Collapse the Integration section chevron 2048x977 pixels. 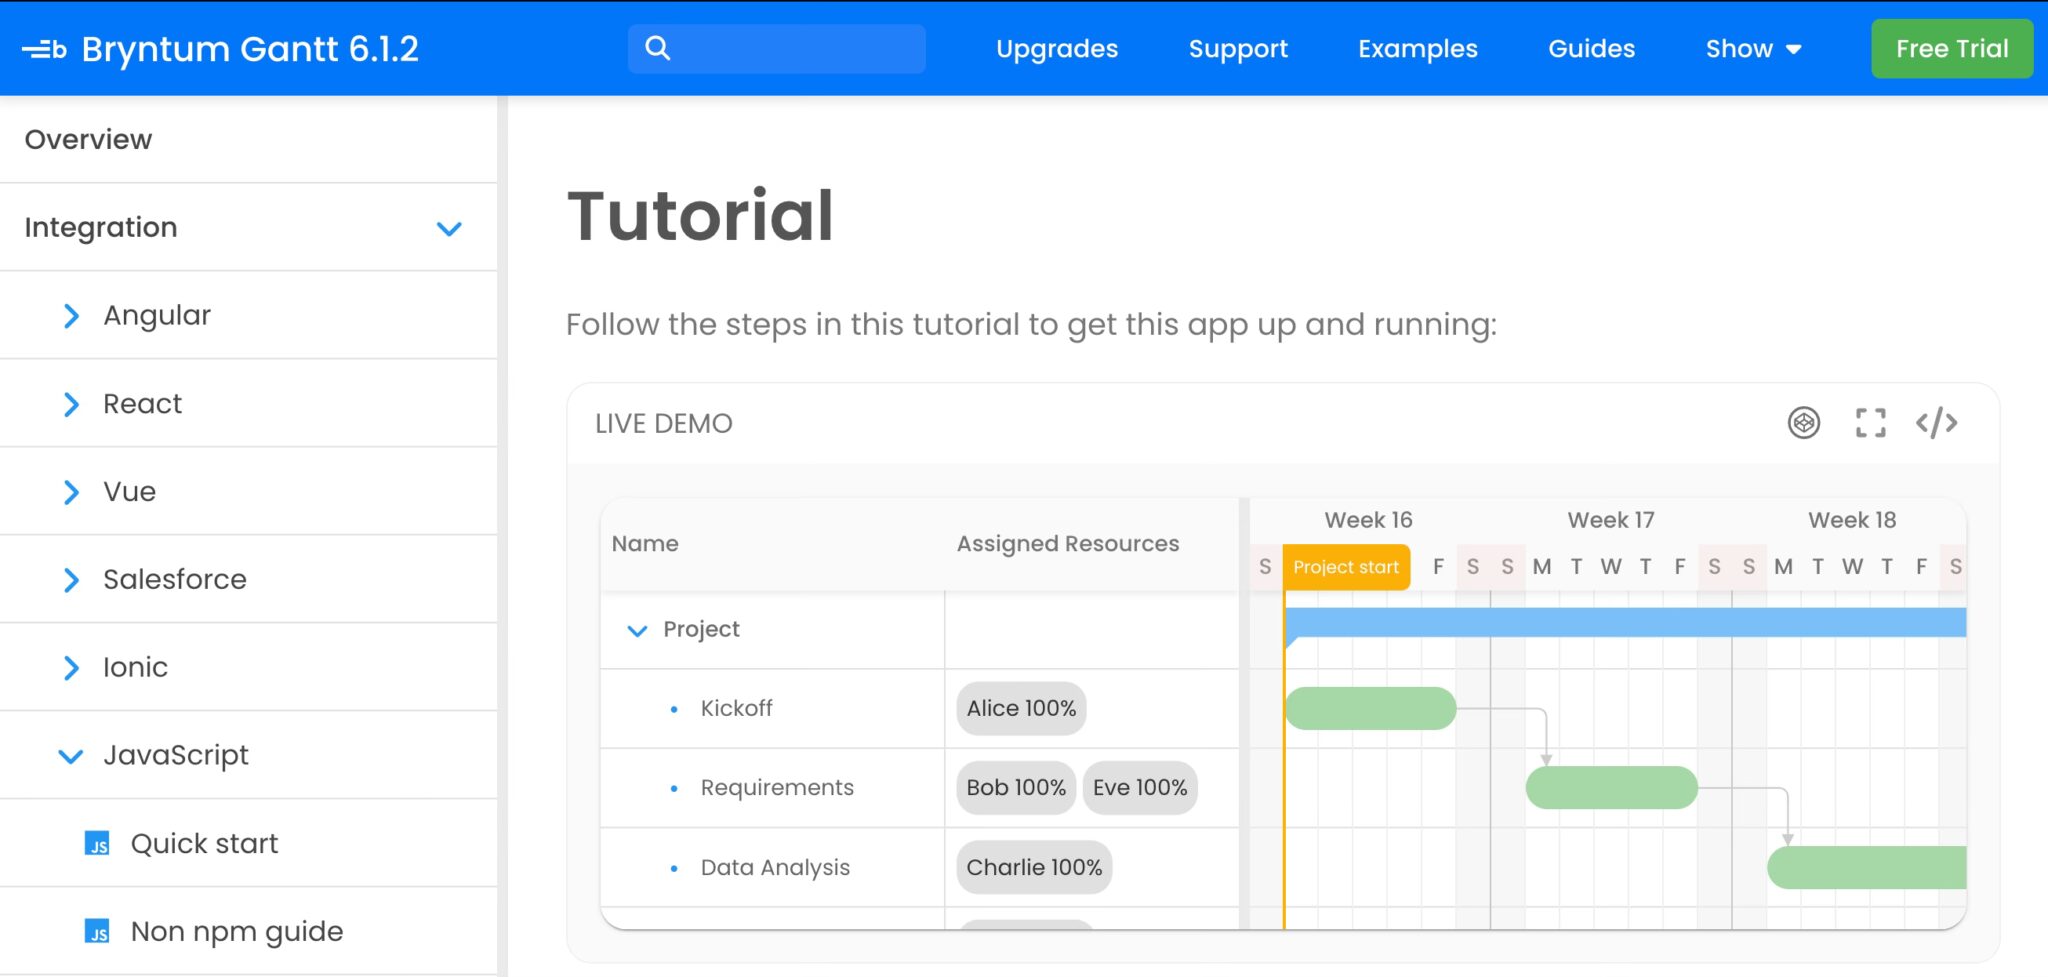coord(449,228)
